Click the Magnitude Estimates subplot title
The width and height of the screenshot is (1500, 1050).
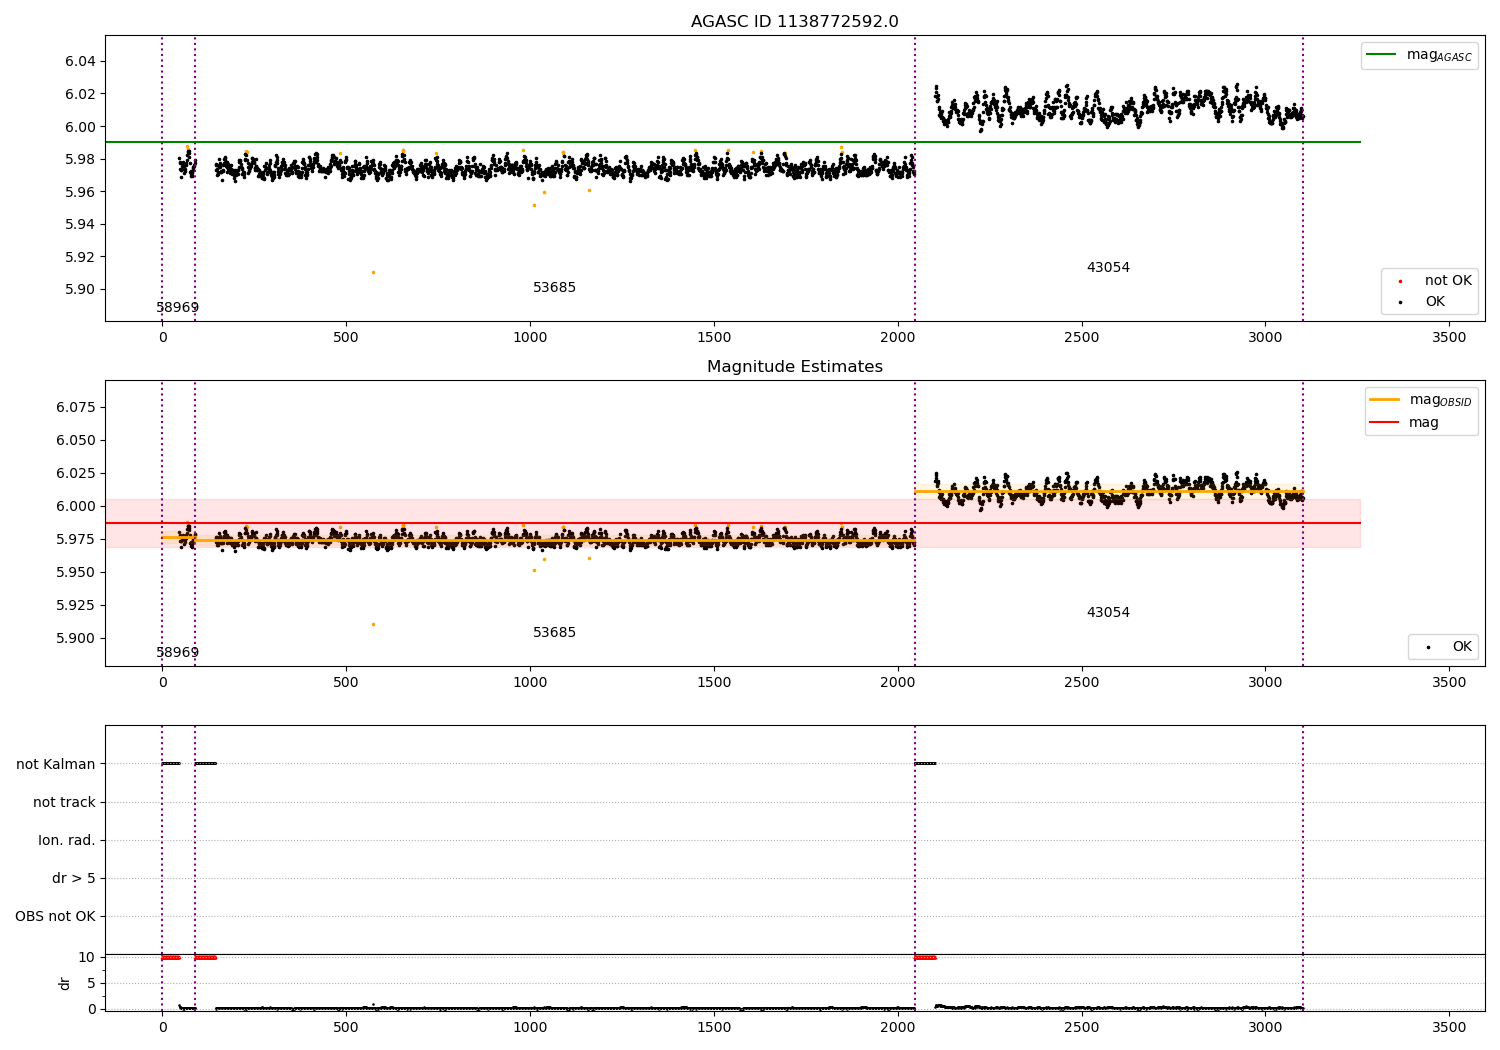(794, 367)
